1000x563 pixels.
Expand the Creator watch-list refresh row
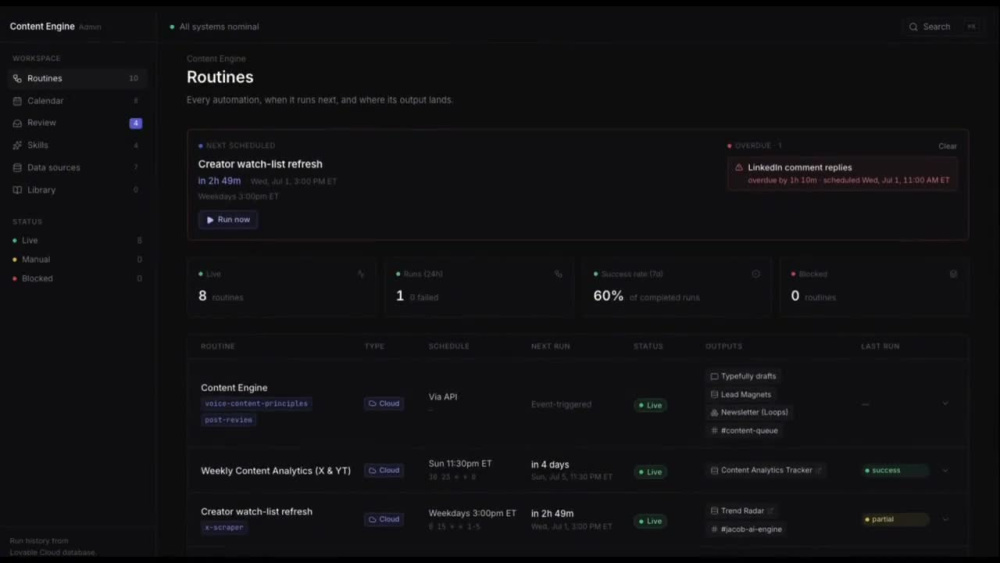(945, 520)
